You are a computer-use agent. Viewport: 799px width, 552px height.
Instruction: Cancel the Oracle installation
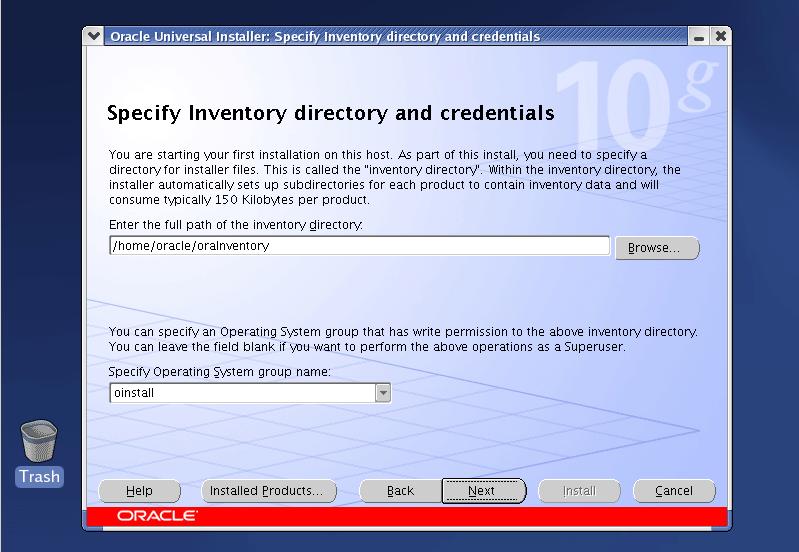(674, 491)
